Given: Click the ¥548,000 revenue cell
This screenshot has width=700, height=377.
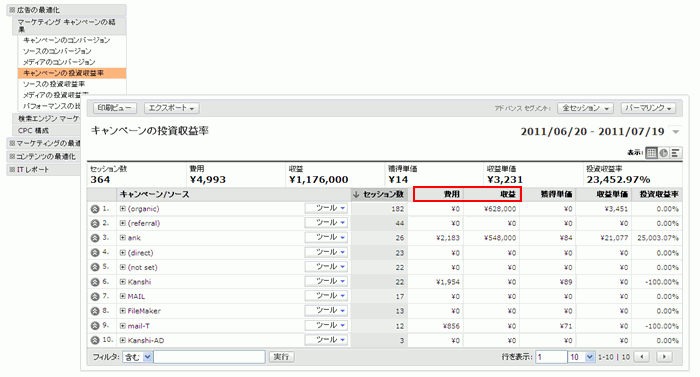Looking at the screenshot, I should coord(500,238).
